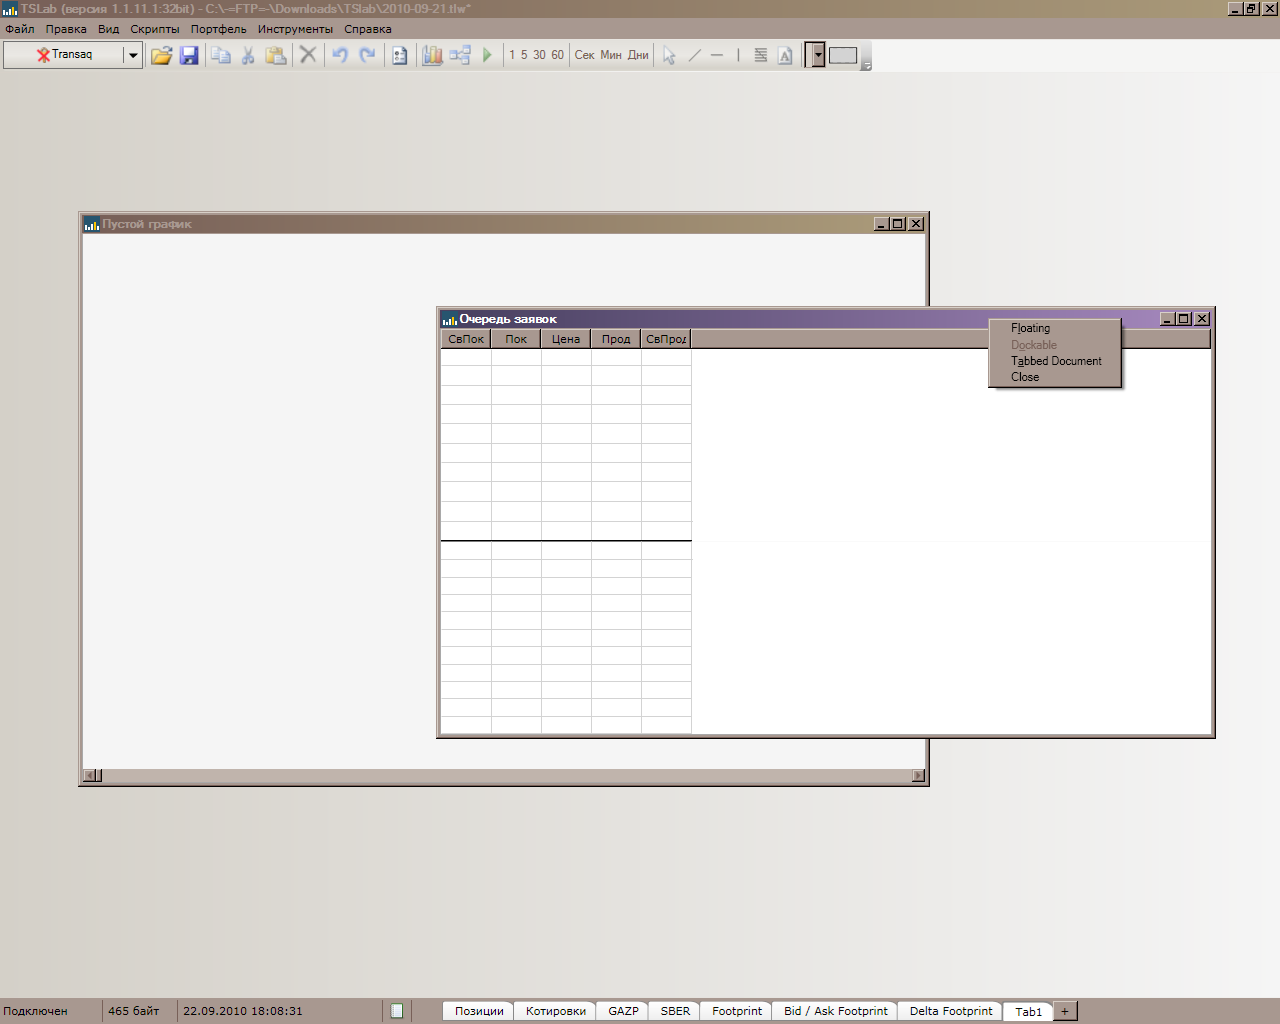Switch timeframe units to Дни
This screenshot has height=1024, width=1280.
pos(638,55)
